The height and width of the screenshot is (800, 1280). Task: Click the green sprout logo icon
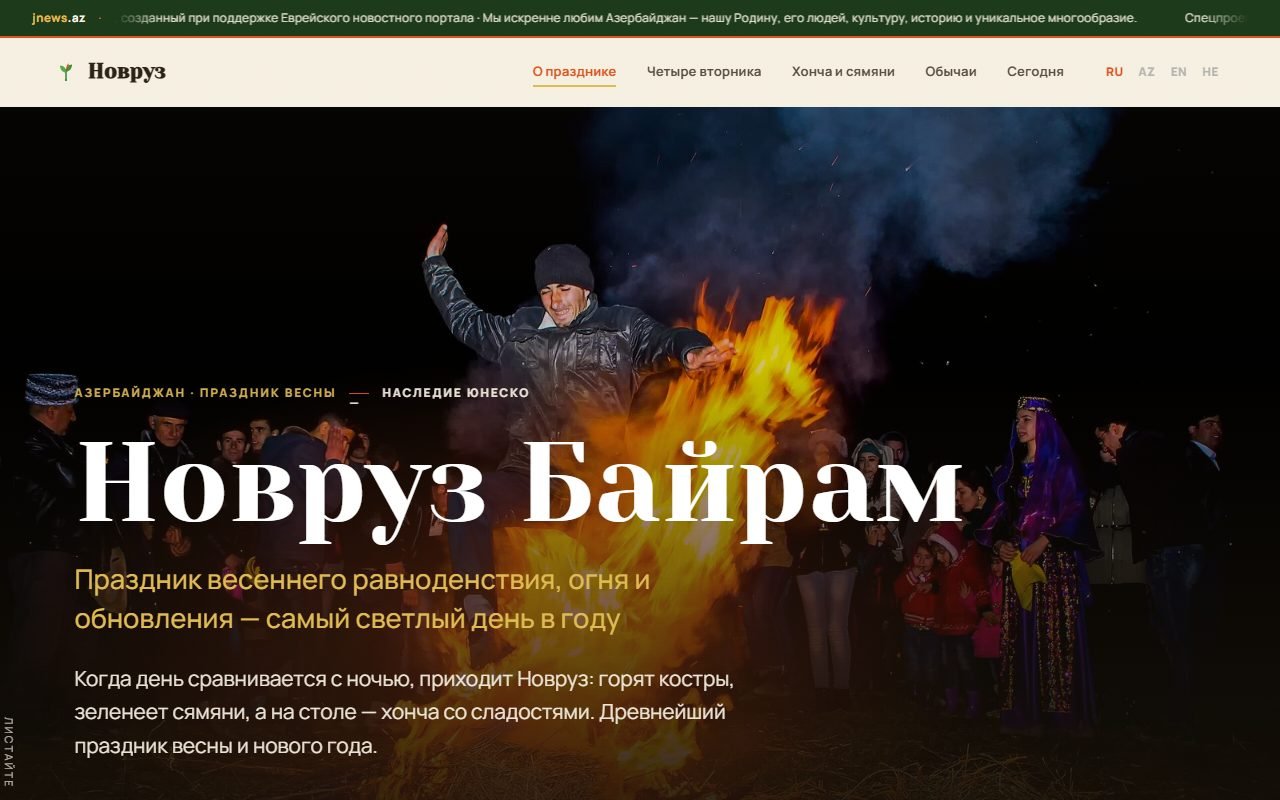pos(66,72)
